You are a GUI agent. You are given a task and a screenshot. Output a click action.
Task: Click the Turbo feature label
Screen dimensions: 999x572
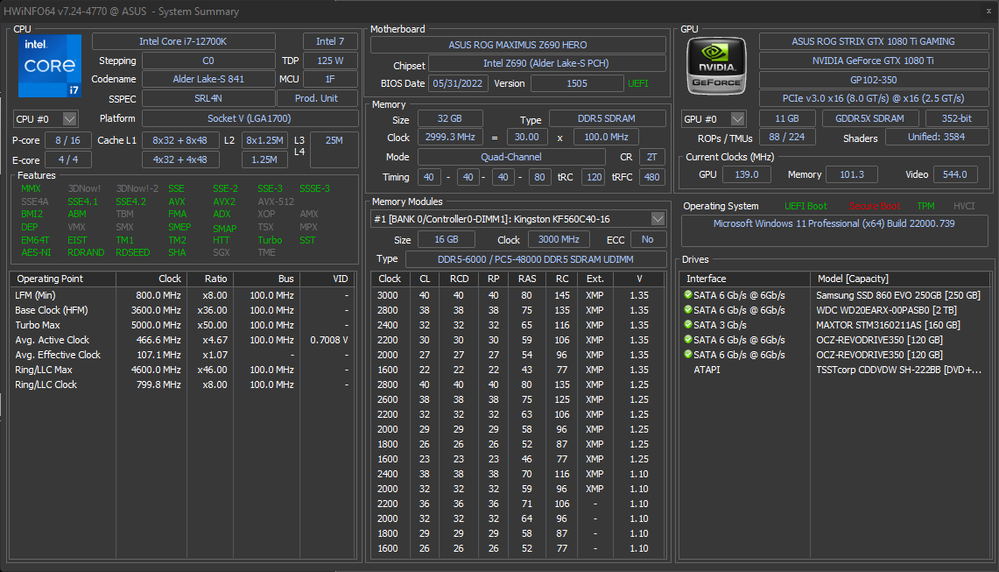[270, 240]
